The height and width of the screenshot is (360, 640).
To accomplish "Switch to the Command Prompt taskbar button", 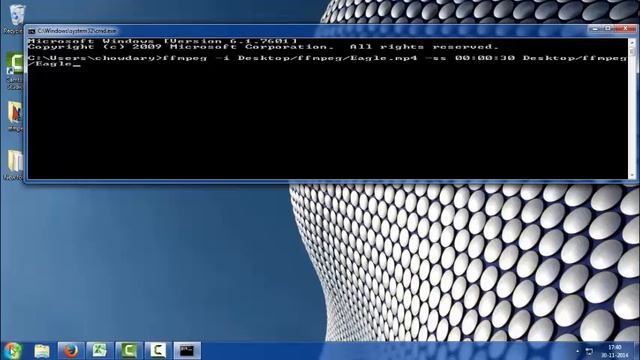I will 187,351.
